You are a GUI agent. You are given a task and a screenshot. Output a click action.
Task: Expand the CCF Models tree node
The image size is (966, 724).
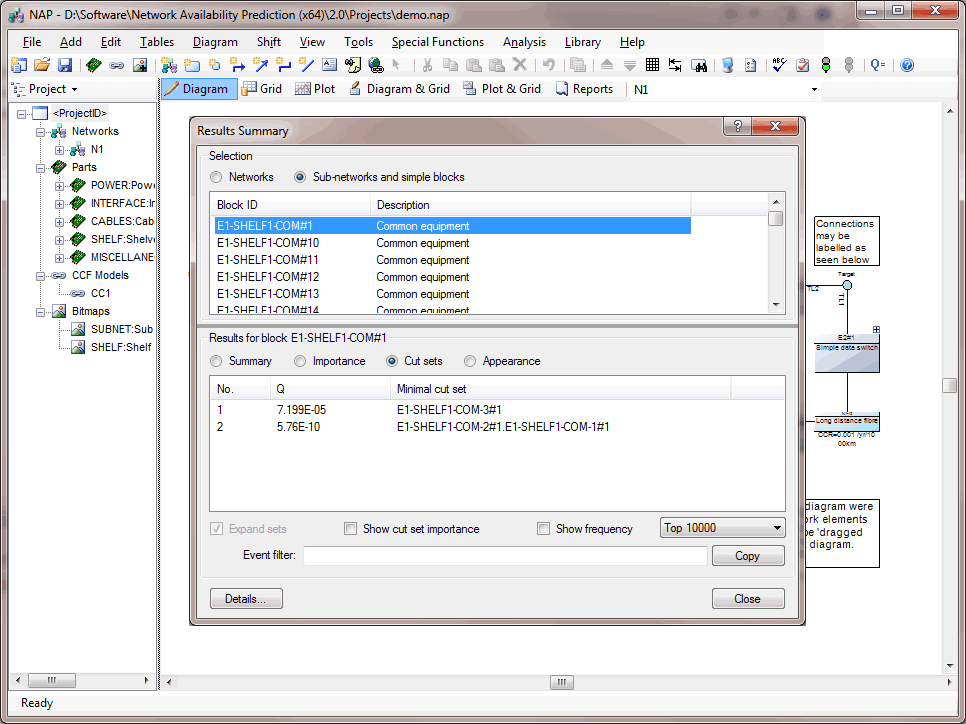[41, 276]
